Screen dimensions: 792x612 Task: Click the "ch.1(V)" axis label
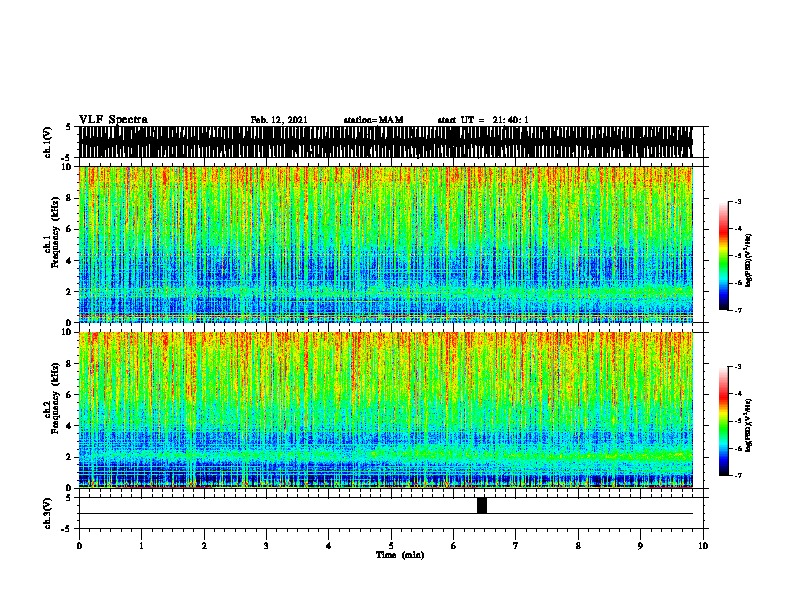coord(48,142)
